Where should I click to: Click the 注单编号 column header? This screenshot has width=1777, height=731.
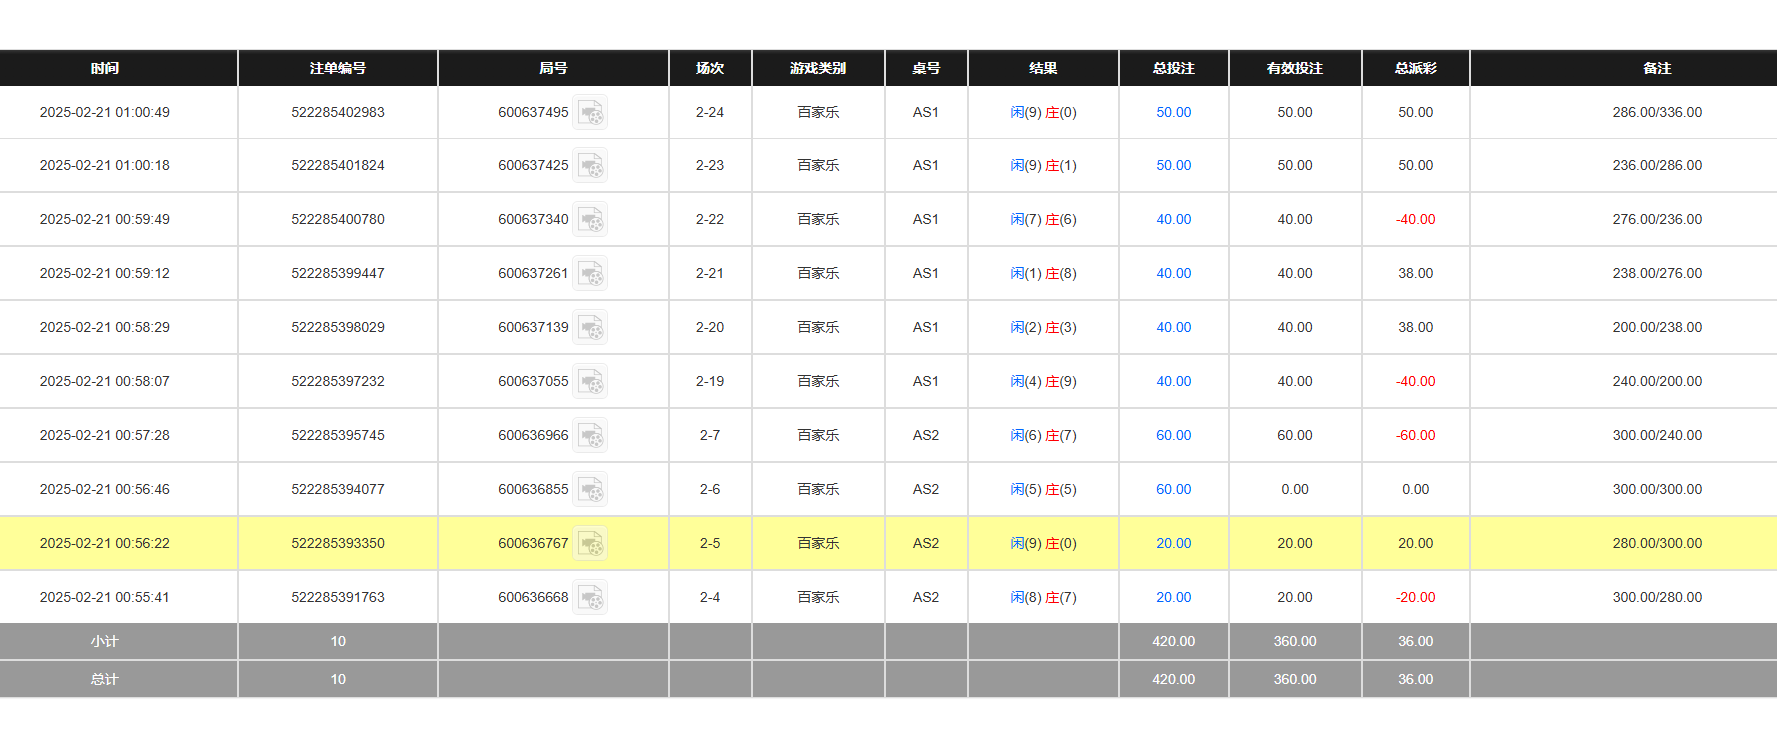click(338, 68)
